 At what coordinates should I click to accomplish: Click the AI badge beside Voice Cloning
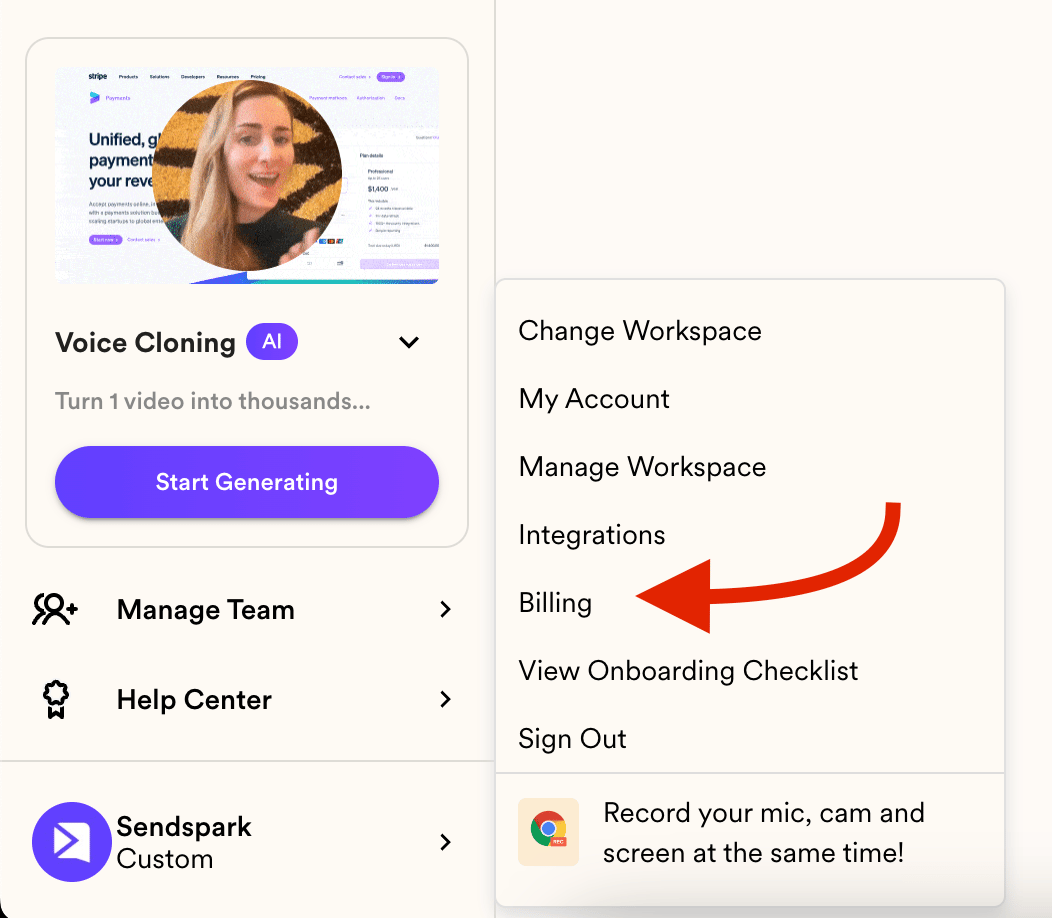tap(272, 342)
